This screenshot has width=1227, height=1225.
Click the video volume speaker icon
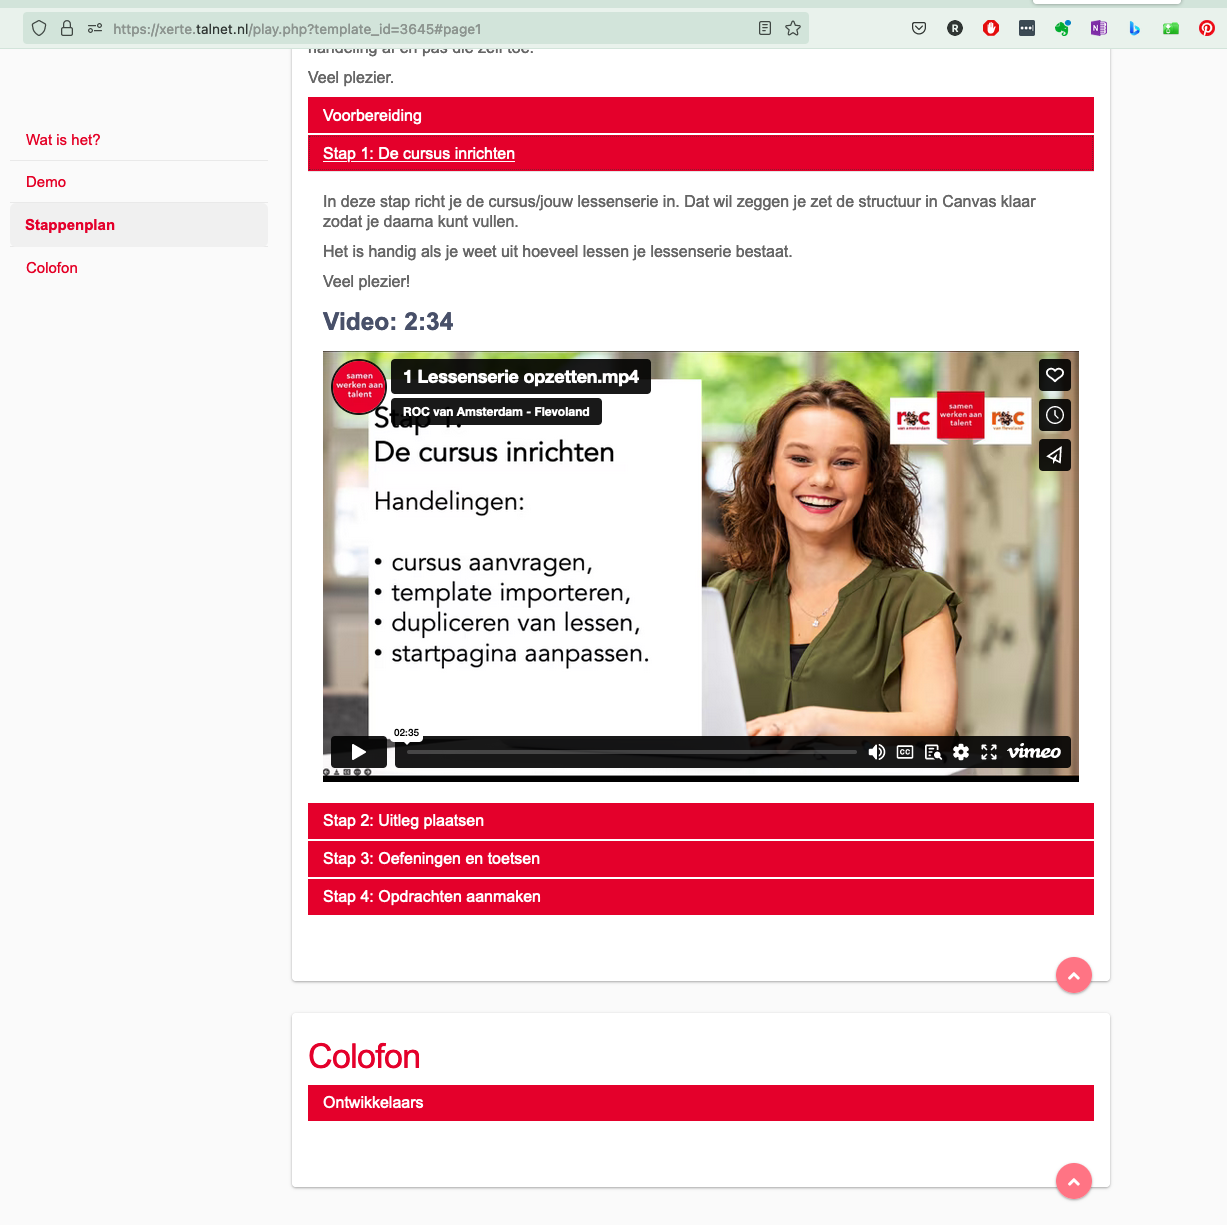tap(877, 752)
